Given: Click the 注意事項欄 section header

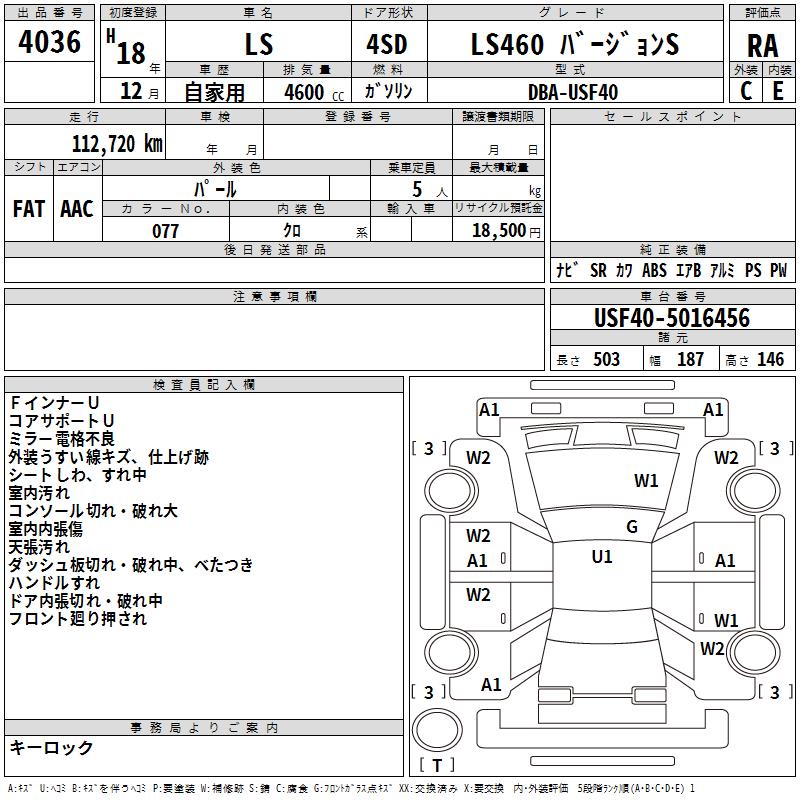Looking at the screenshot, I should click(275, 296).
